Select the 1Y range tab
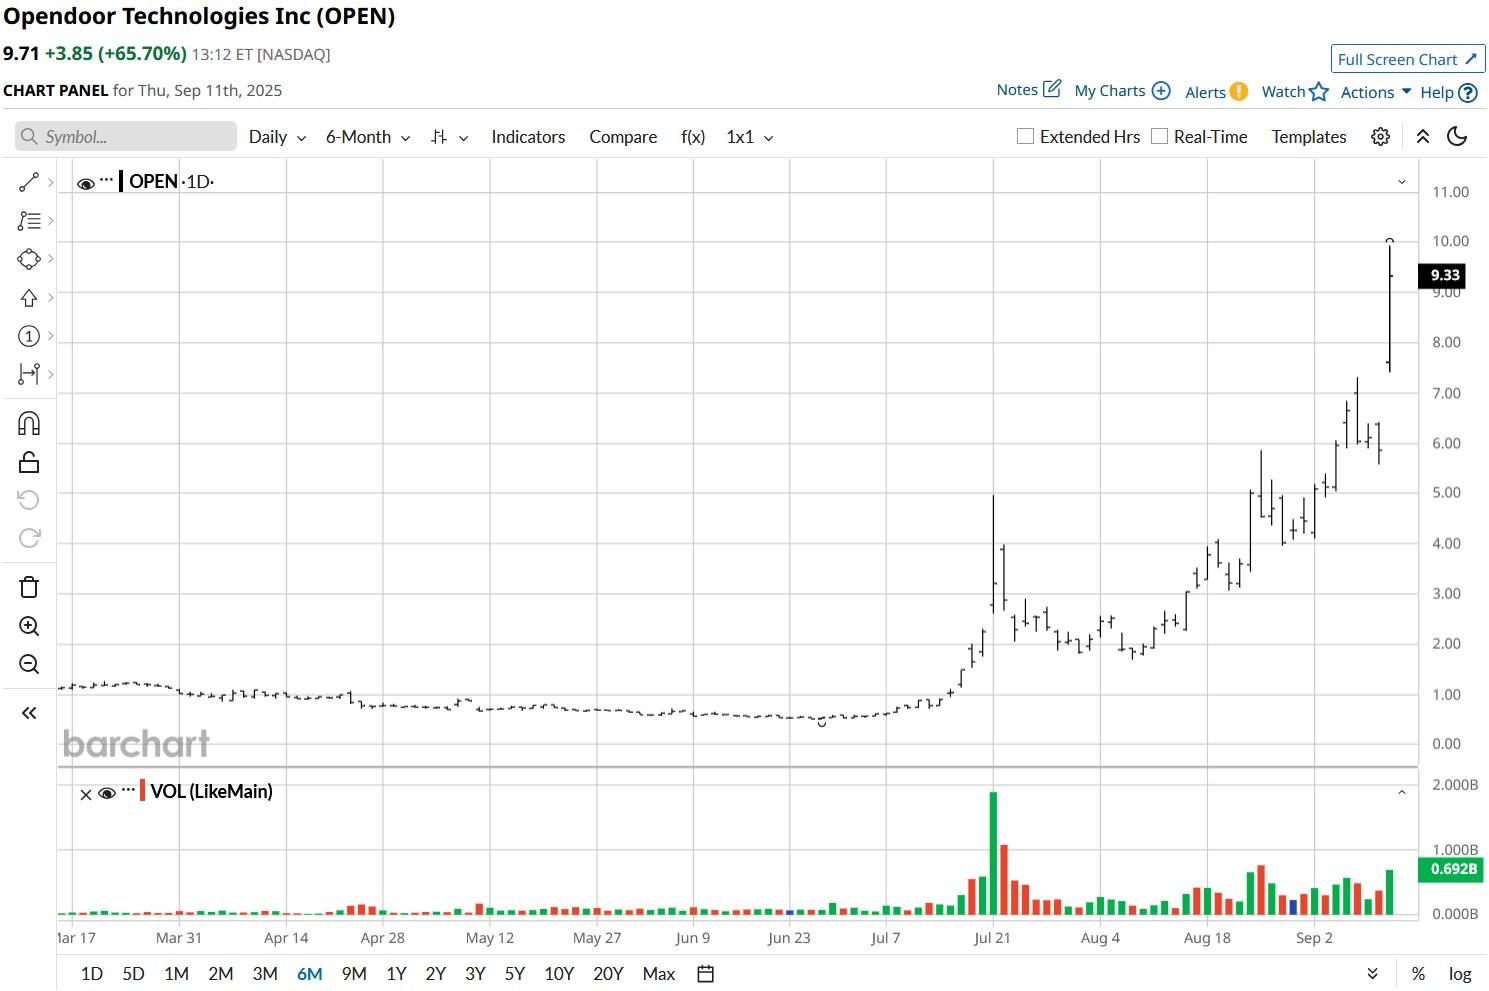 tap(396, 974)
